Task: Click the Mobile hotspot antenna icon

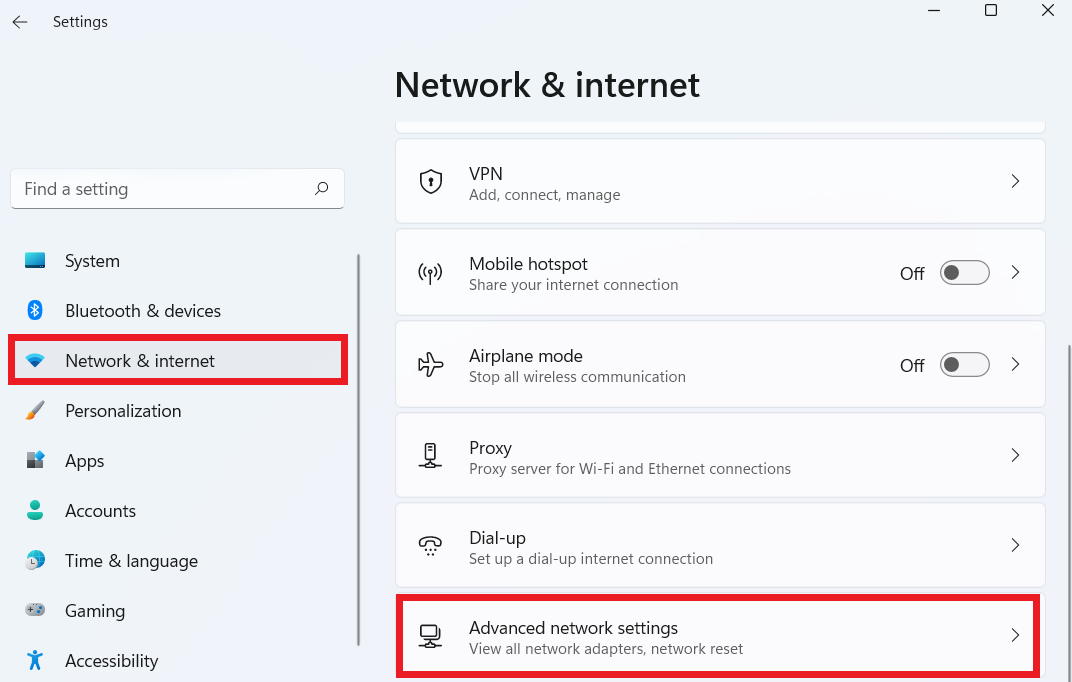Action: [431, 273]
